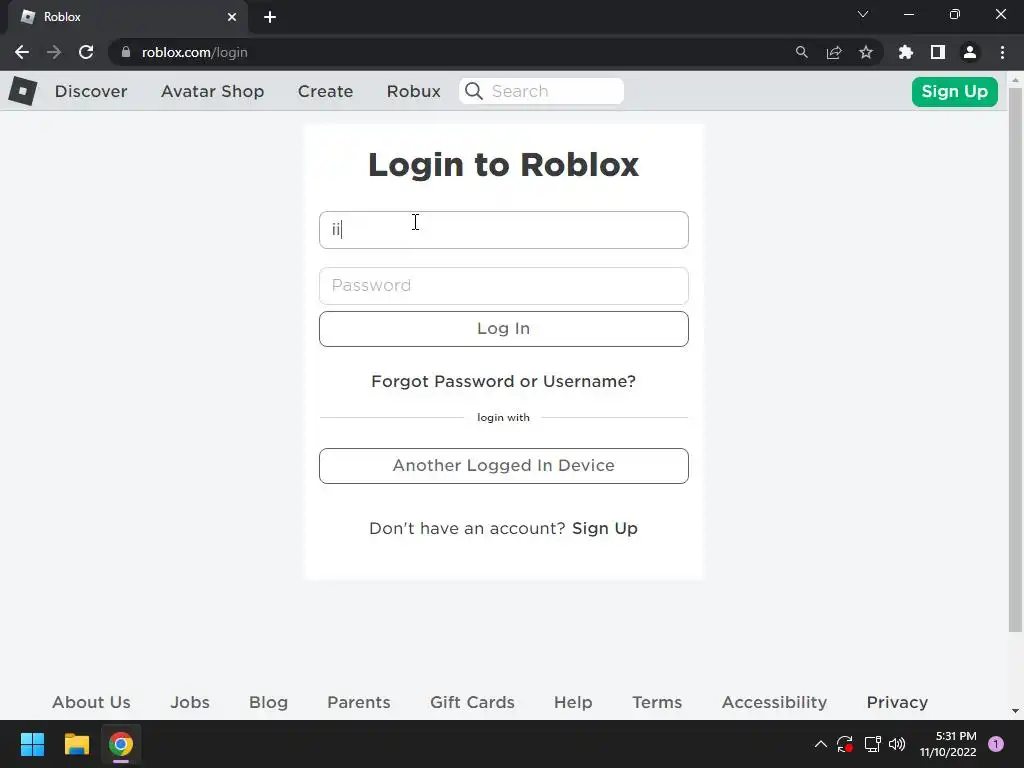The height and width of the screenshot is (768, 1024).
Task: Click Another Logged In Device button
Action: coord(504,466)
